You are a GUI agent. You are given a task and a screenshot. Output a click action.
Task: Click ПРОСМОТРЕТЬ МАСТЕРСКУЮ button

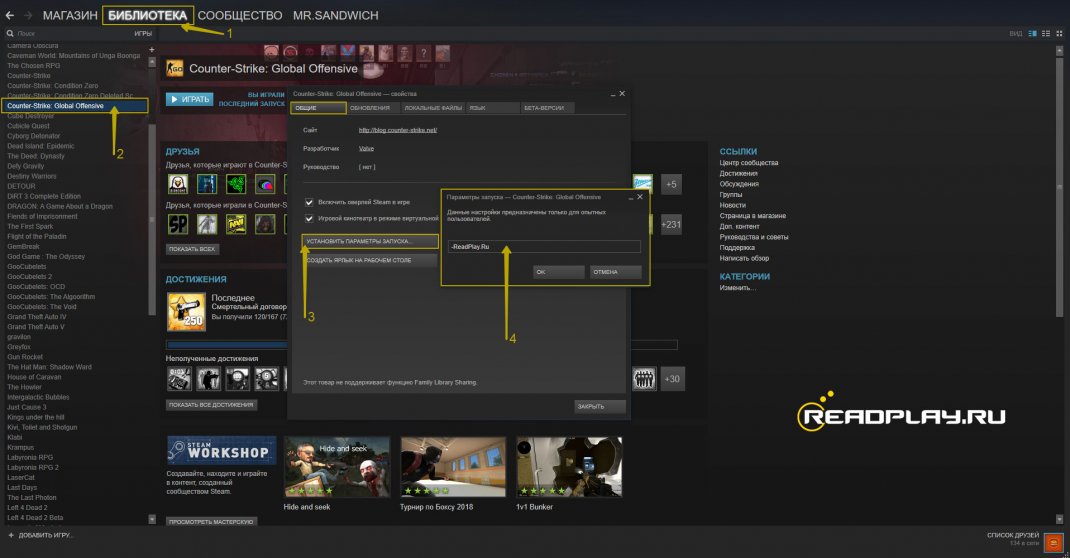click(212, 521)
